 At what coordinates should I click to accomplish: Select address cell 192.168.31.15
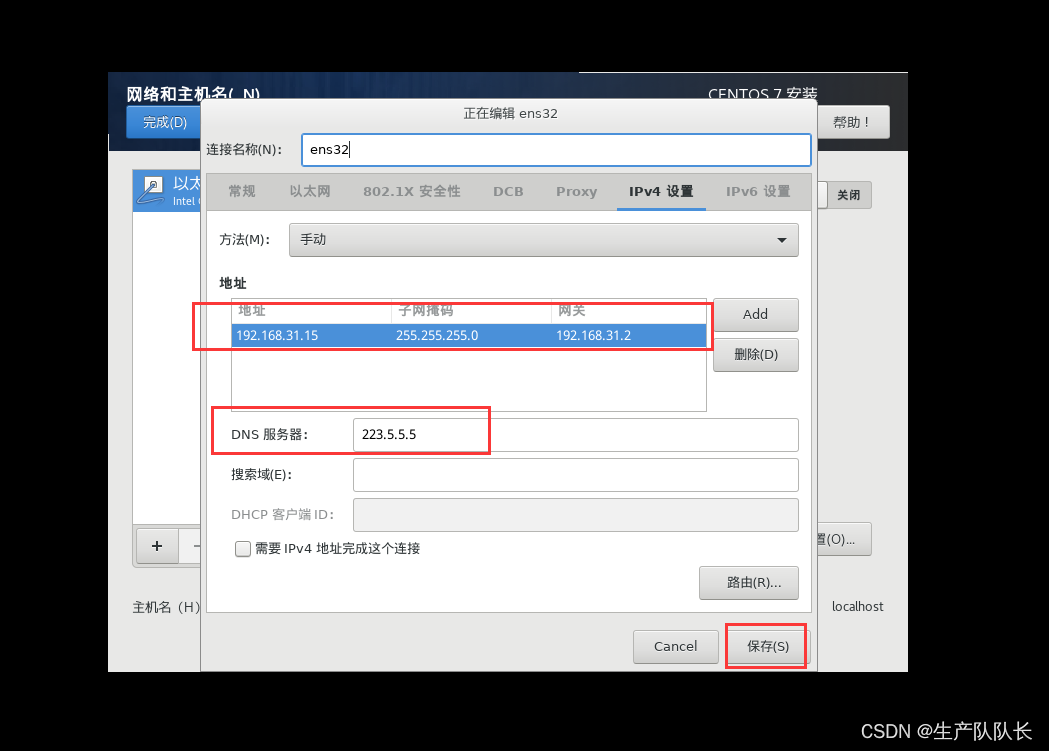coord(277,336)
